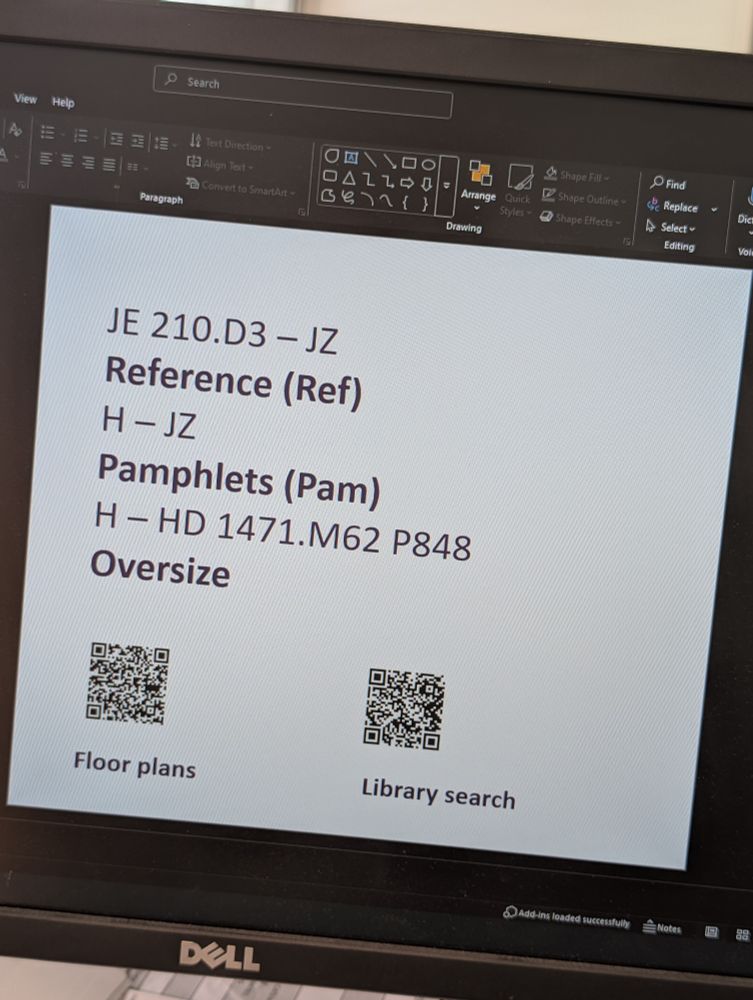Select the Curve shape
This screenshot has height=1000, width=753.
386,202
